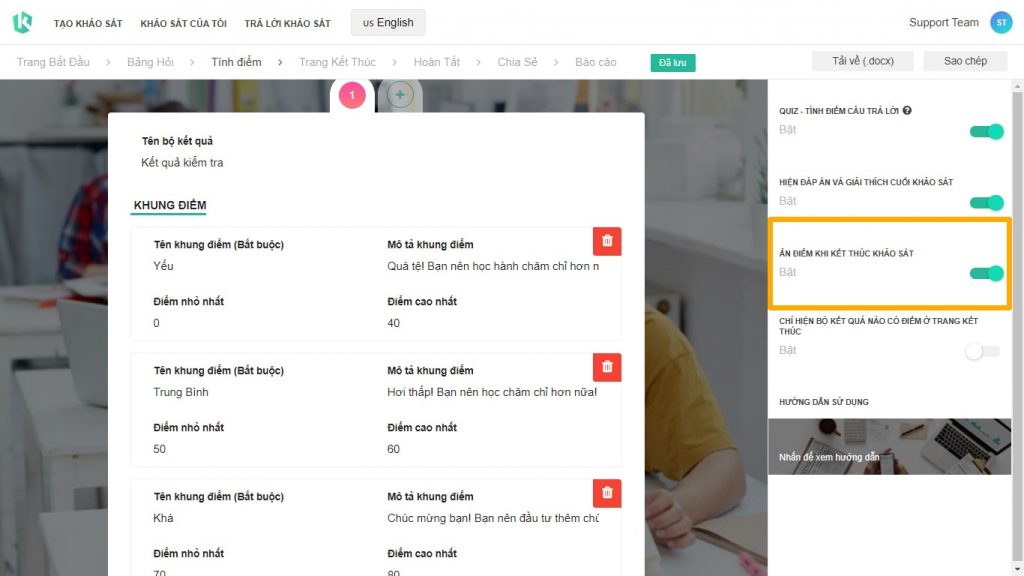Click the "Sao chép" copy button

click(x=964, y=60)
